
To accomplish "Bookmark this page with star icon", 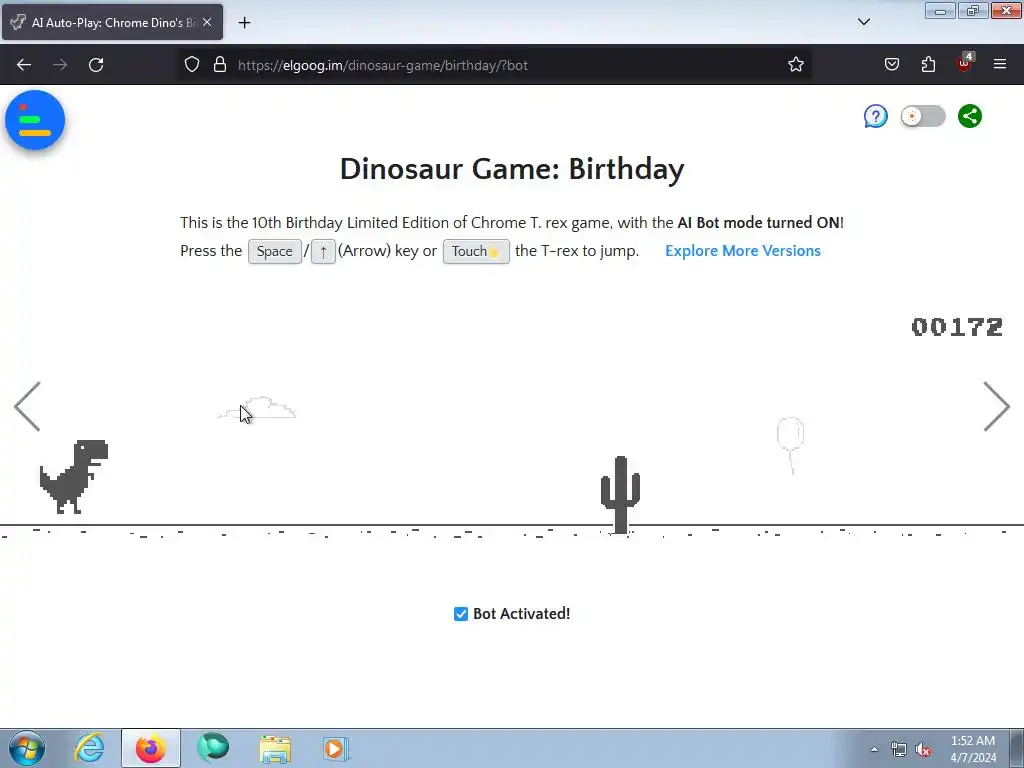I will pyautogui.click(x=795, y=65).
